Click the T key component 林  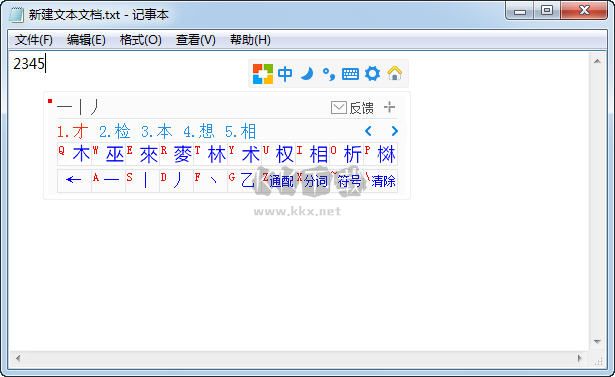(211, 154)
